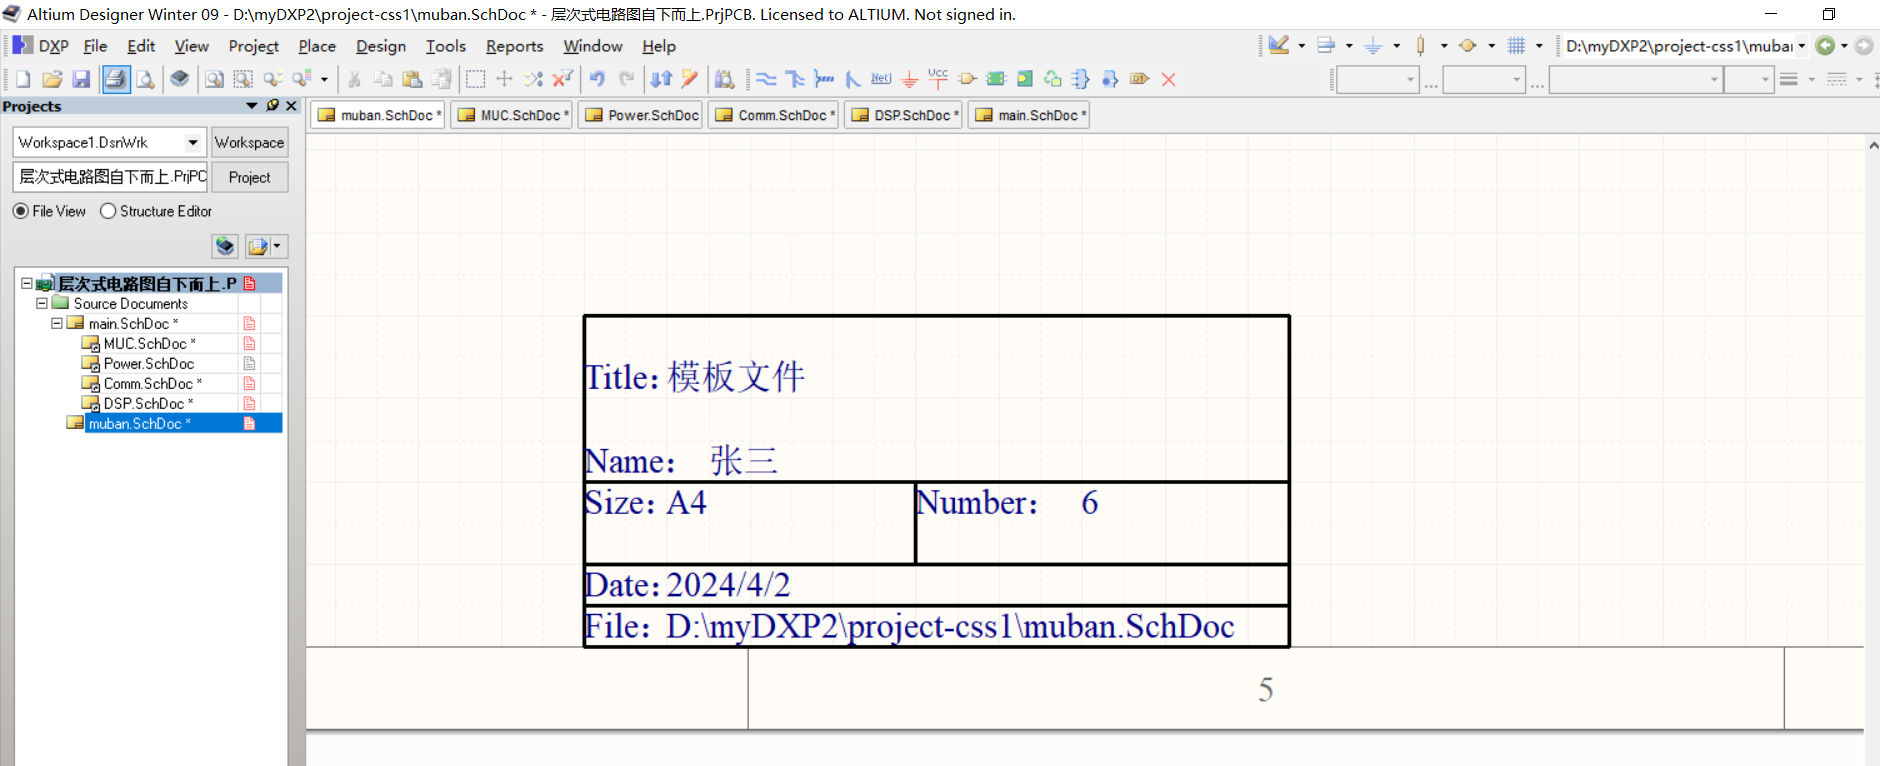Click the Compile layers icon in Projects panel

(225, 246)
